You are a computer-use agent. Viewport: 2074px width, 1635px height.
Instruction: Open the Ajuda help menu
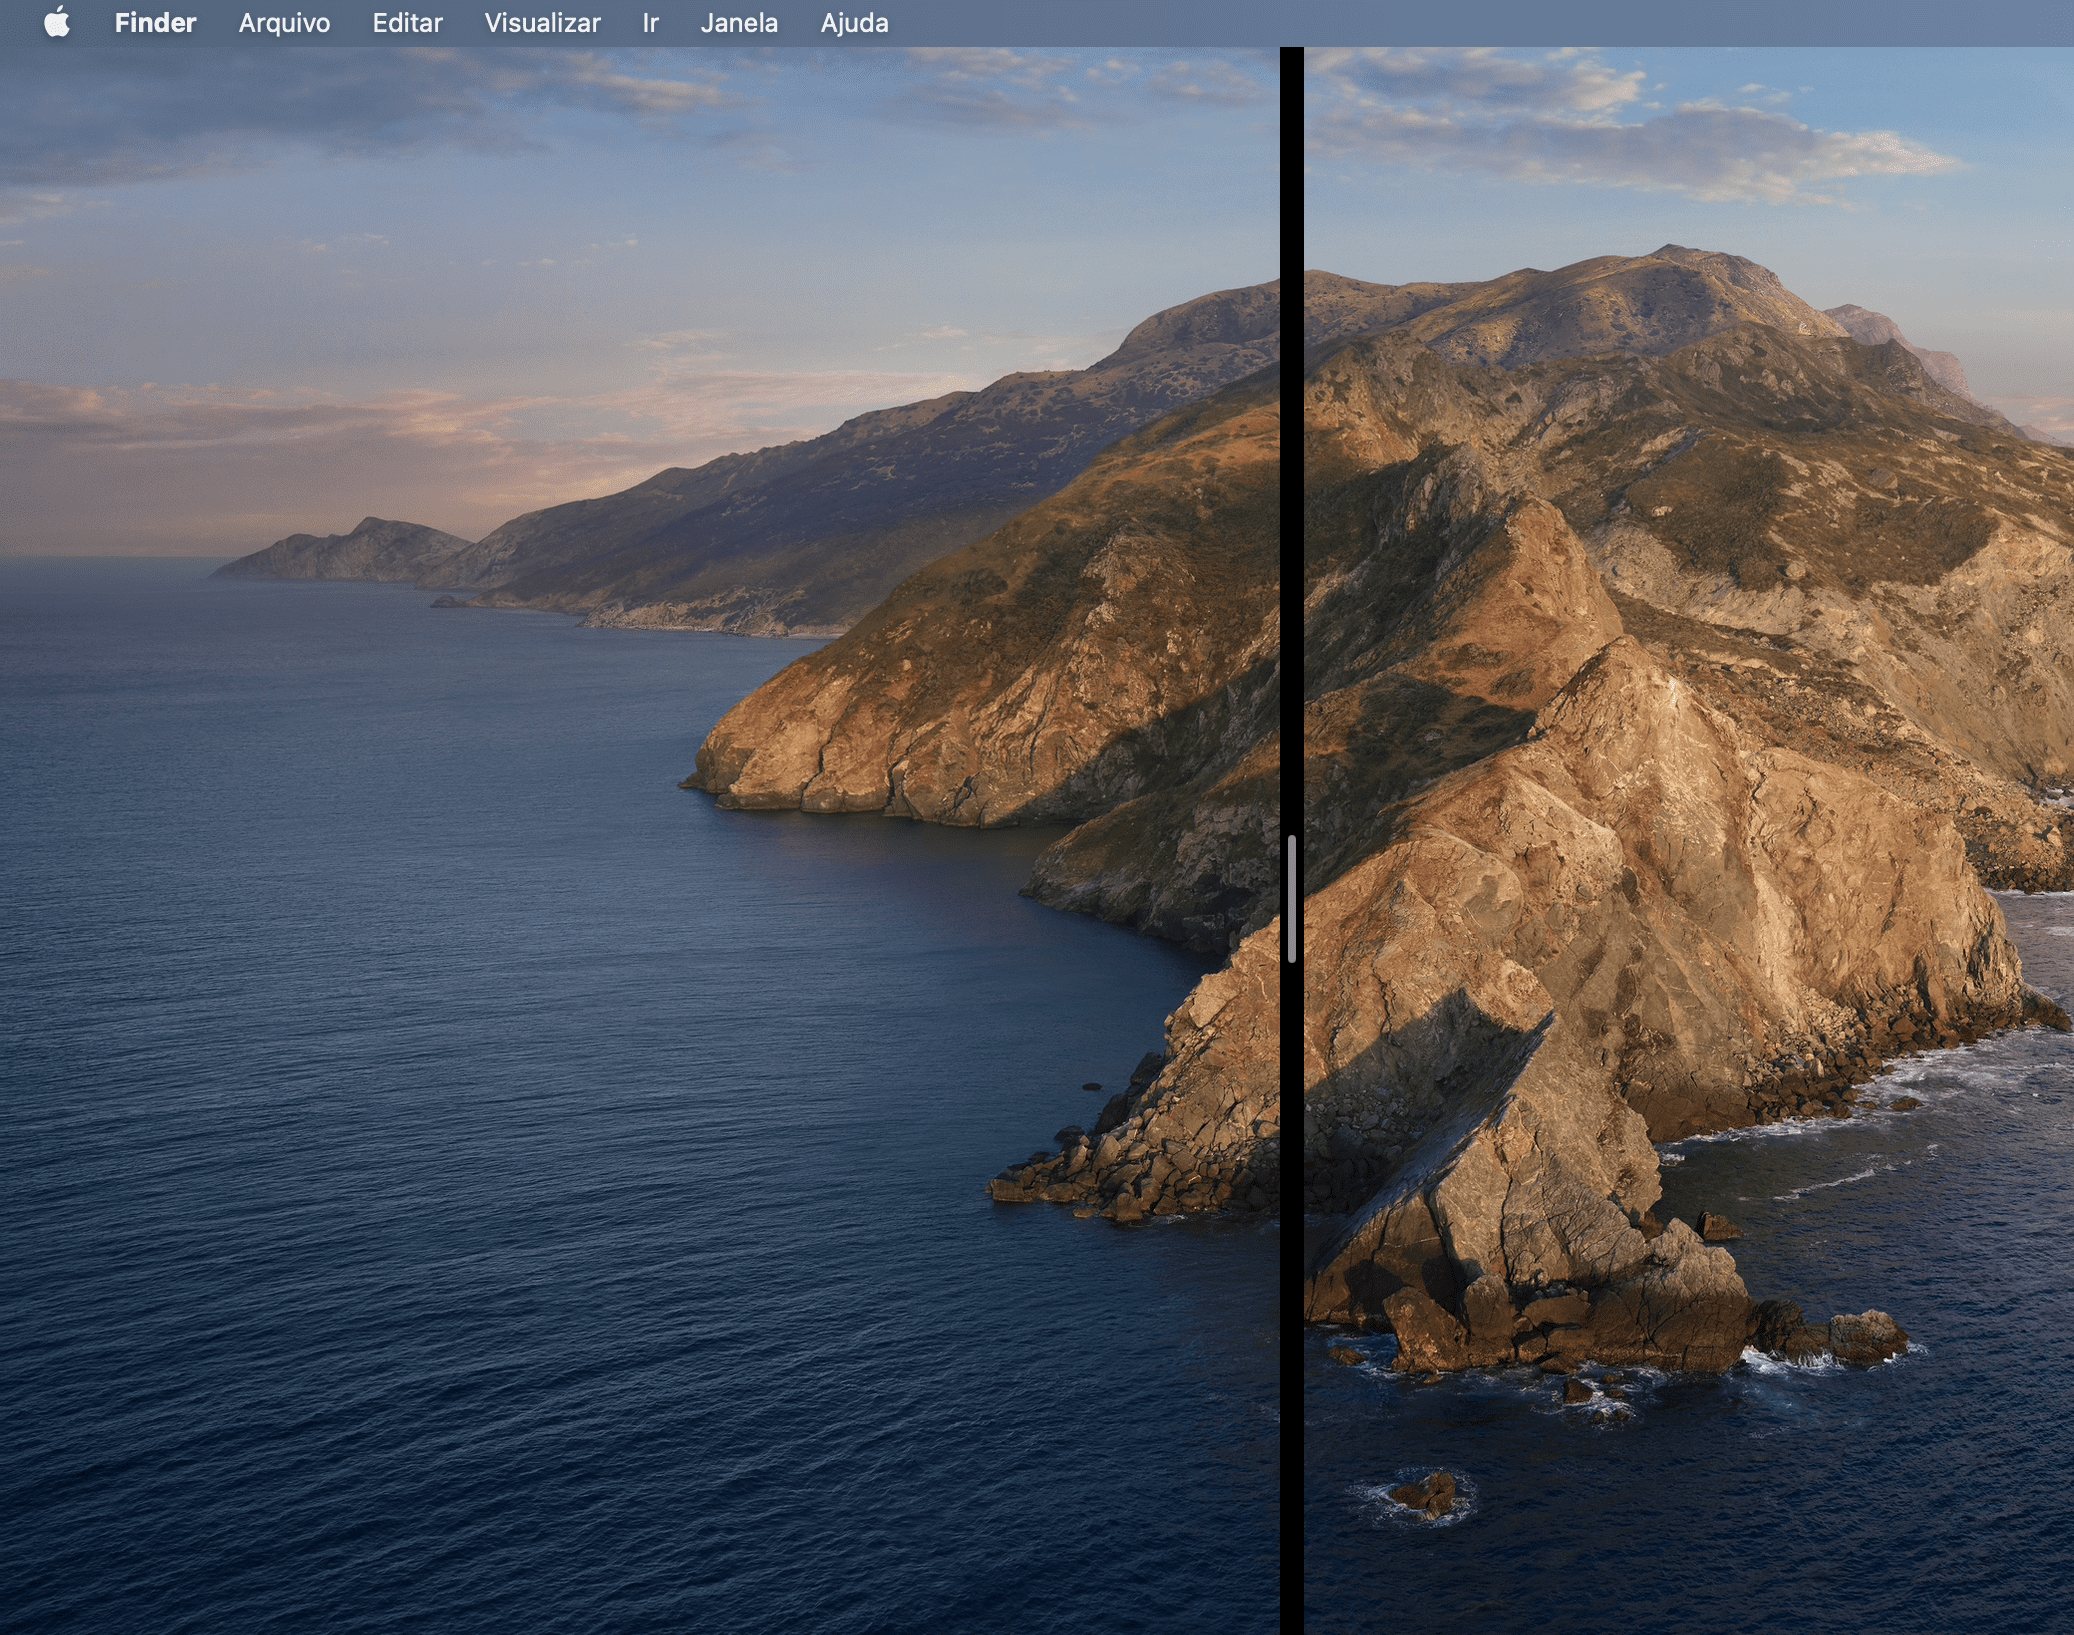coord(854,22)
